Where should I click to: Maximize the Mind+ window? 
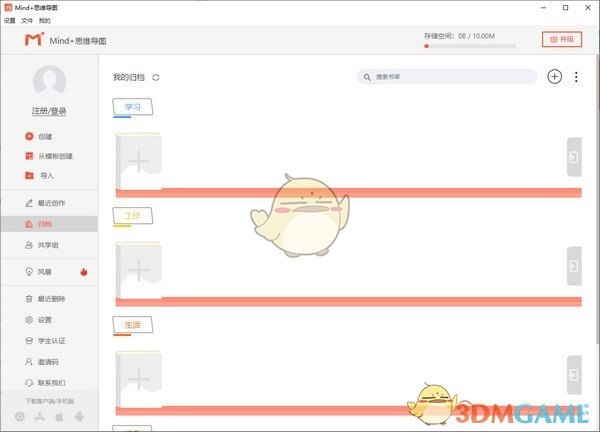[565, 8]
